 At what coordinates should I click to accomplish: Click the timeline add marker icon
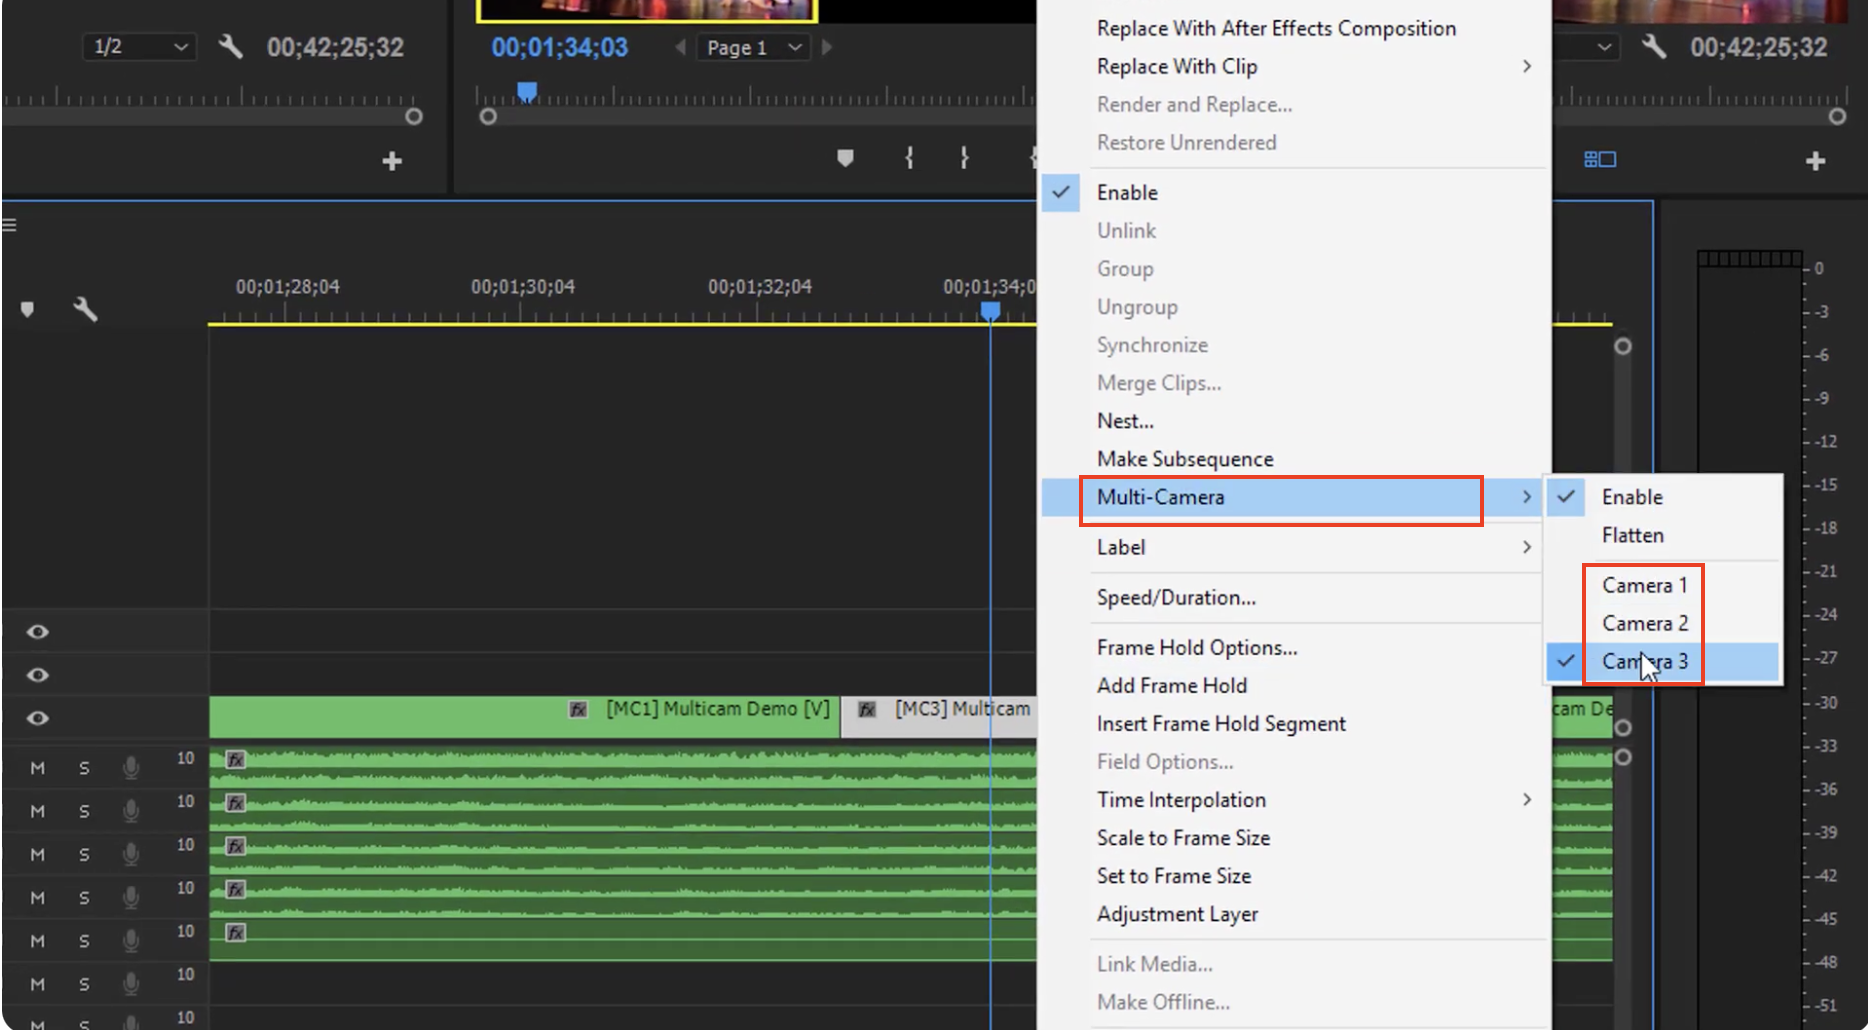tap(28, 310)
